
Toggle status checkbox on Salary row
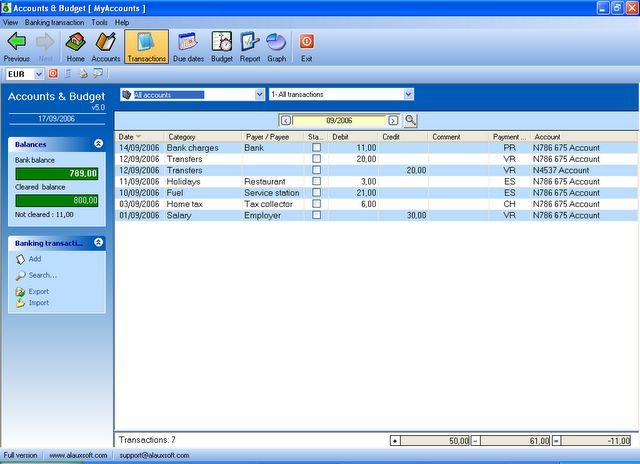pos(316,215)
